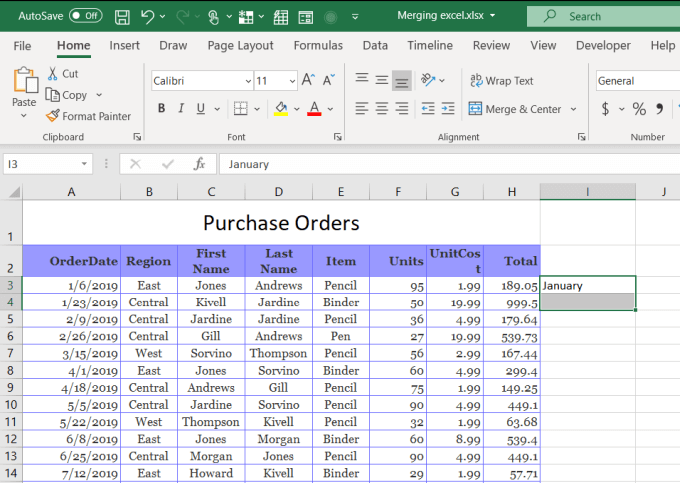This screenshot has height=483, width=680.
Task: Toggle the AutoSave switch
Action: [x=85, y=16]
